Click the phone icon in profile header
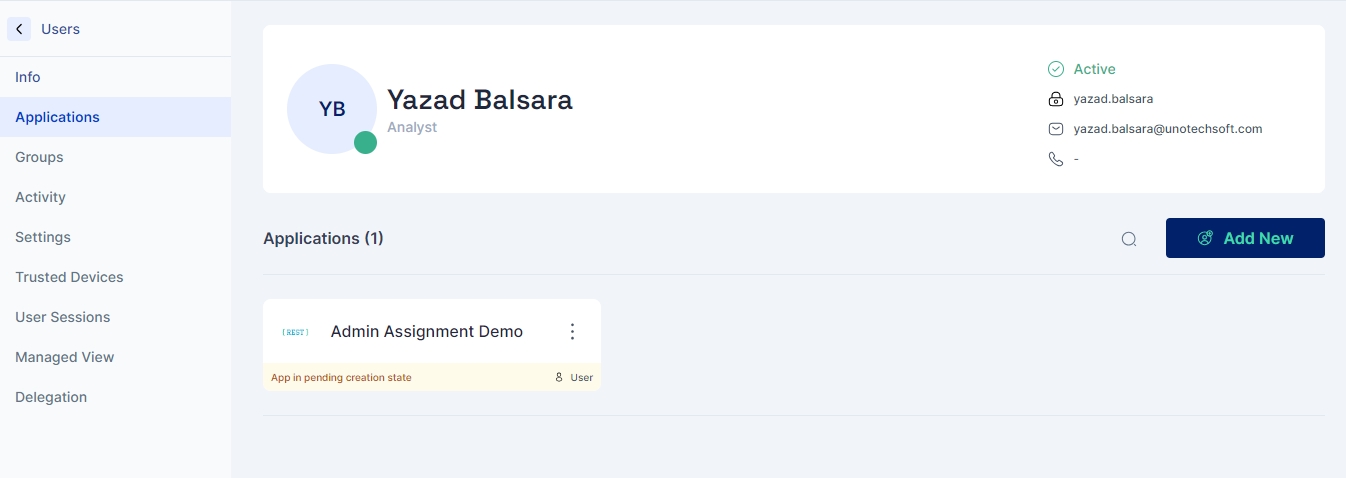Screen dimensions: 1346x478 [x=1055, y=159]
